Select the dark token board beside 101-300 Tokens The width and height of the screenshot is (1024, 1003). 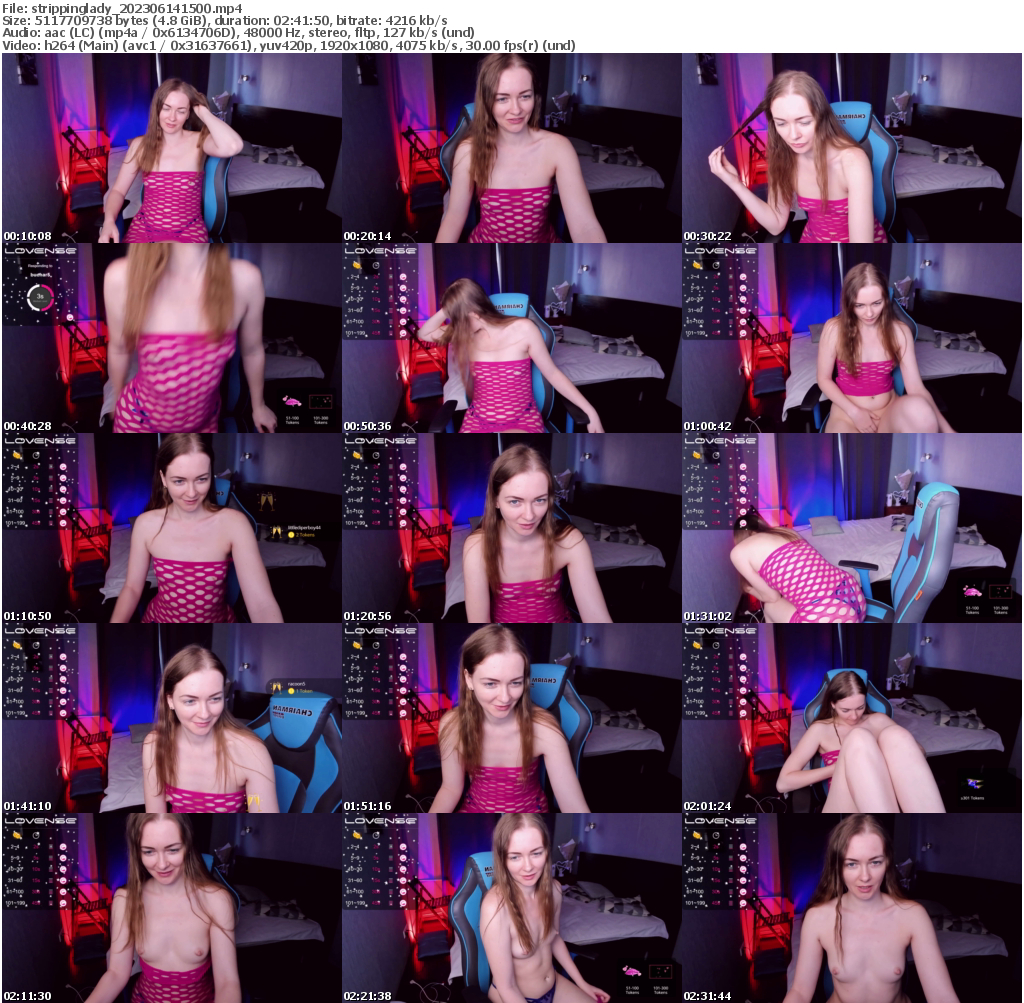(321, 401)
